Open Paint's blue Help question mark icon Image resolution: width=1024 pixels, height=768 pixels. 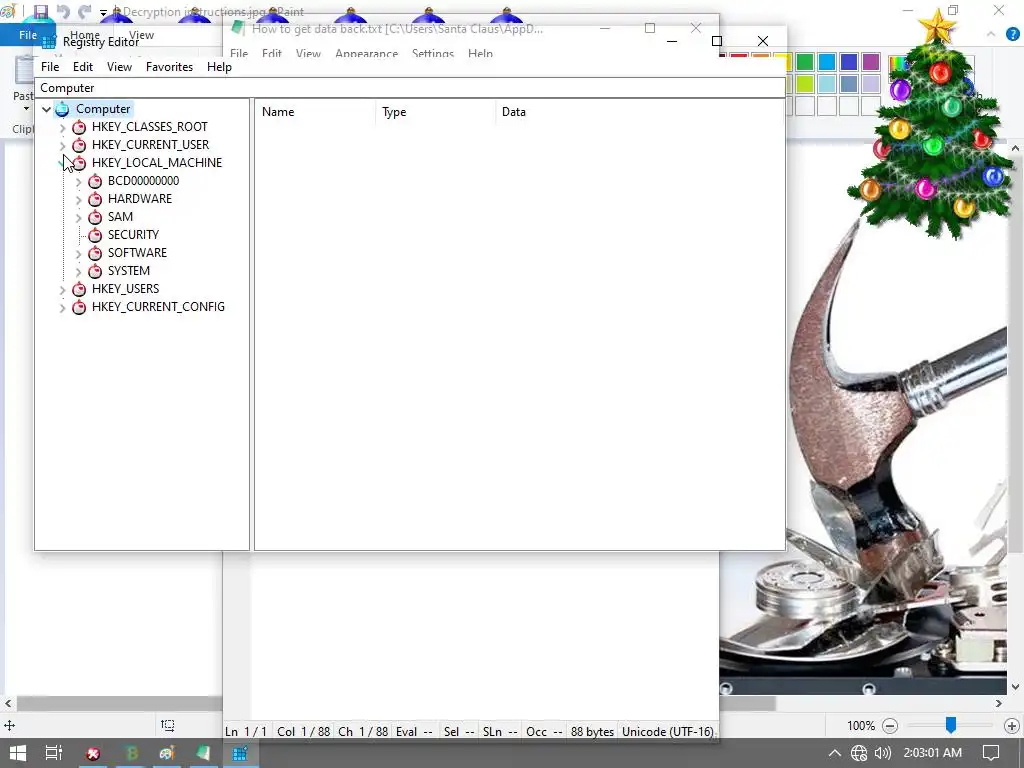pos(1012,35)
